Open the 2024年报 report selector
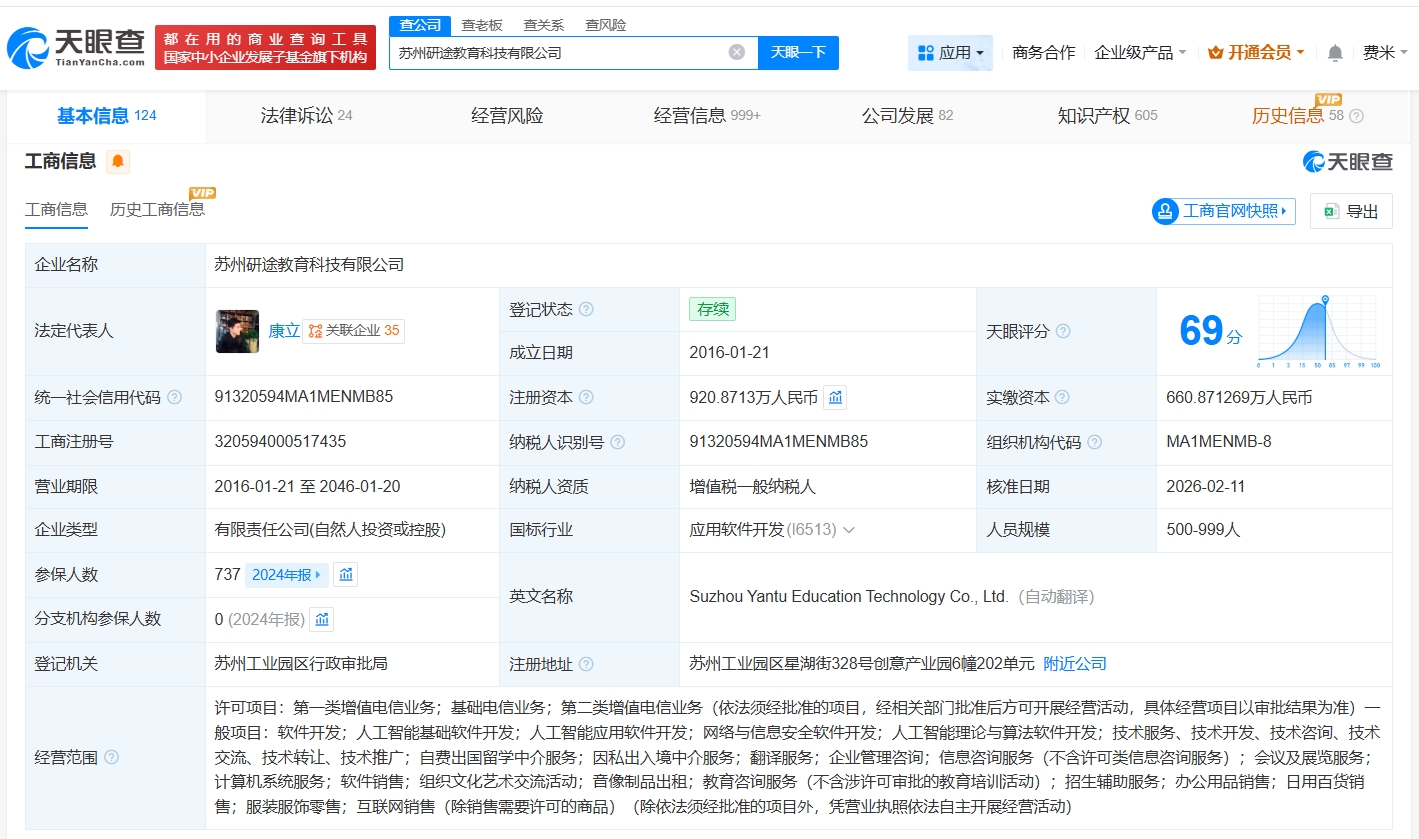The height and width of the screenshot is (839, 1419). [287, 574]
